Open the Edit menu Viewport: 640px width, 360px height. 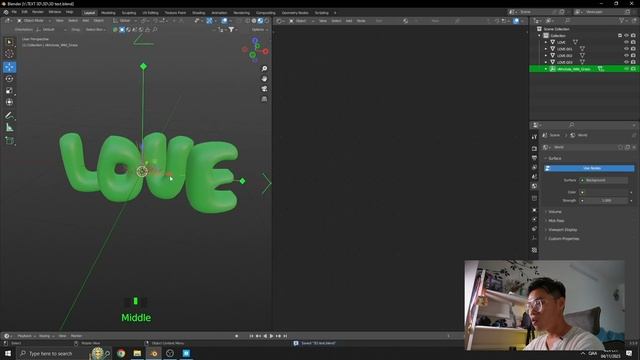pos(24,12)
